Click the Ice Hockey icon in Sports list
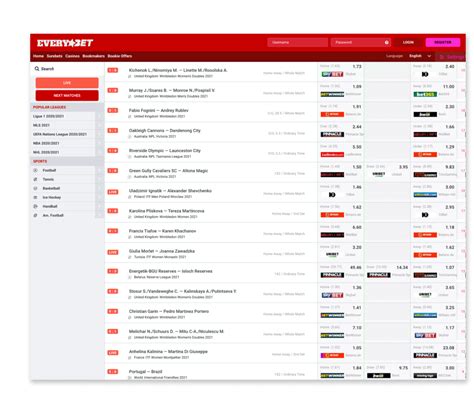474x414 pixels. (35, 197)
